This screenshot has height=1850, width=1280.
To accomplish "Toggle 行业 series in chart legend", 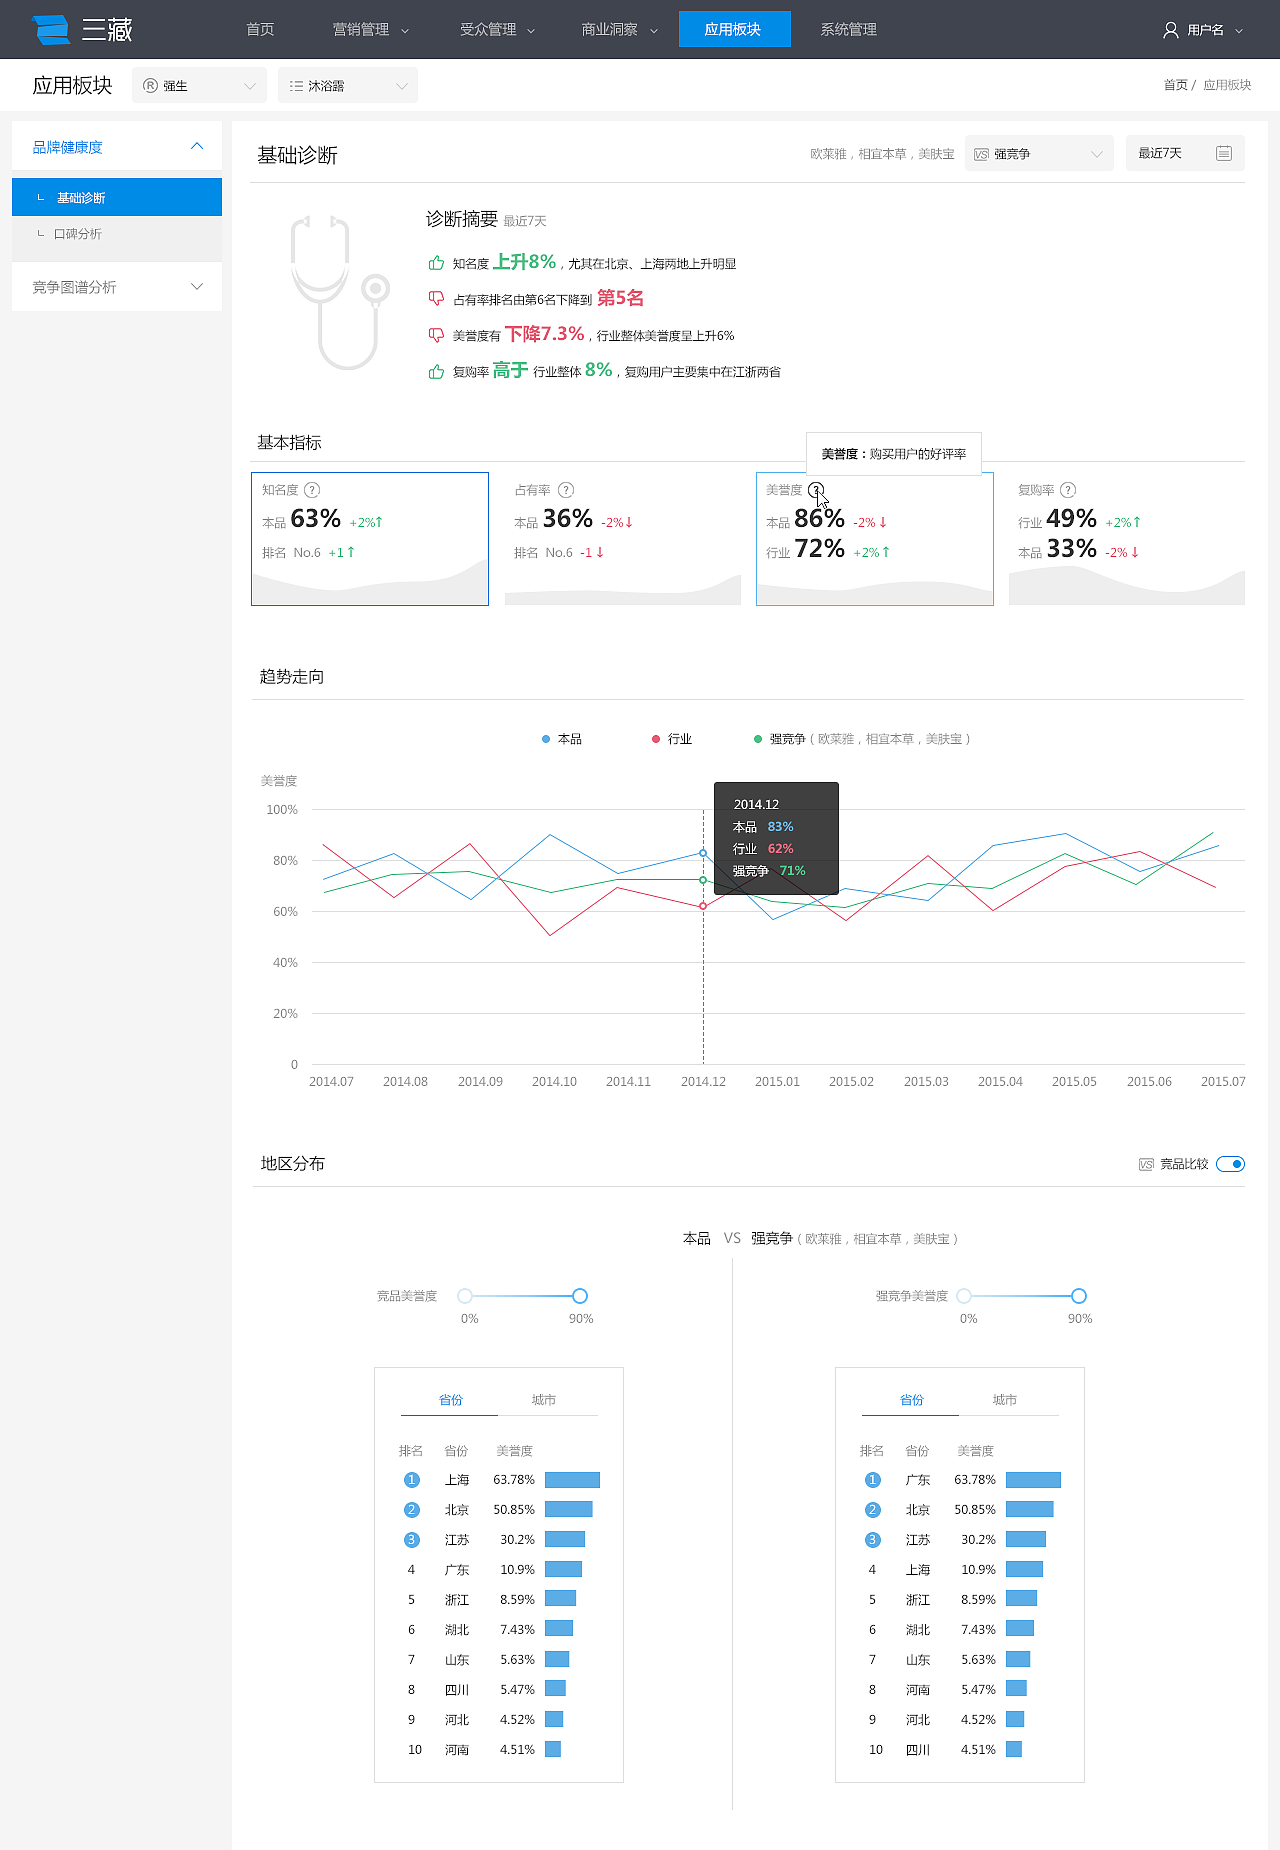I will click(672, 739).
